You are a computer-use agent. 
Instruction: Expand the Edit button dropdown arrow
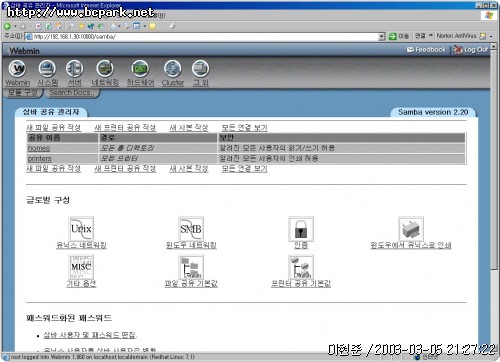(145, 26)
